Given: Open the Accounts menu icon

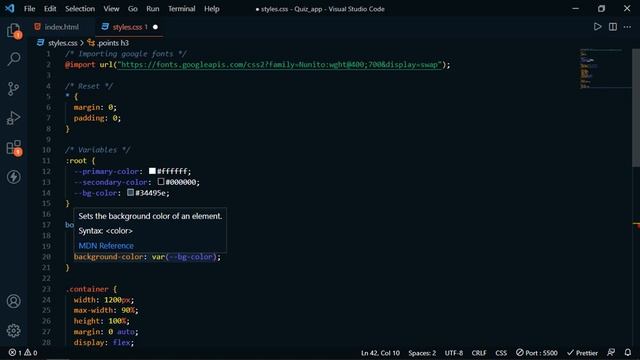Looking at the screenshot, I should point(13,301).
